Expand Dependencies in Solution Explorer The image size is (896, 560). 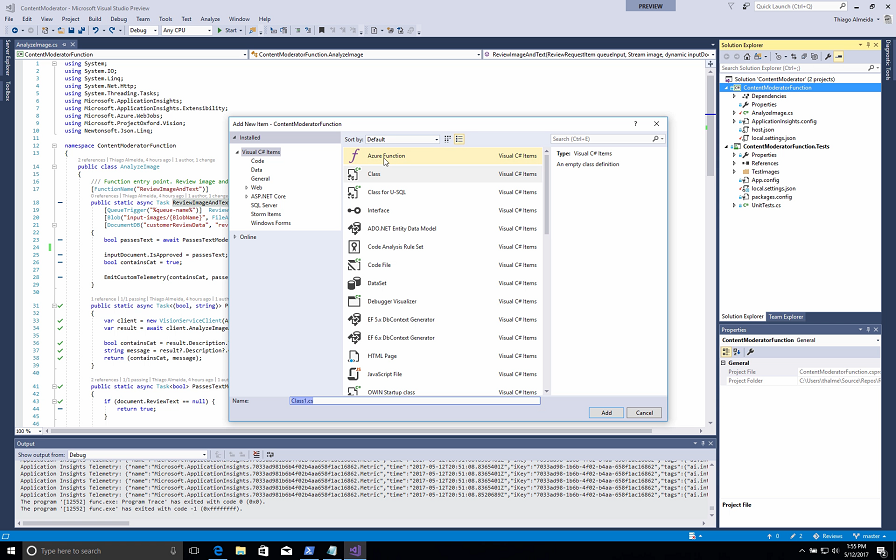pos(734,96)
